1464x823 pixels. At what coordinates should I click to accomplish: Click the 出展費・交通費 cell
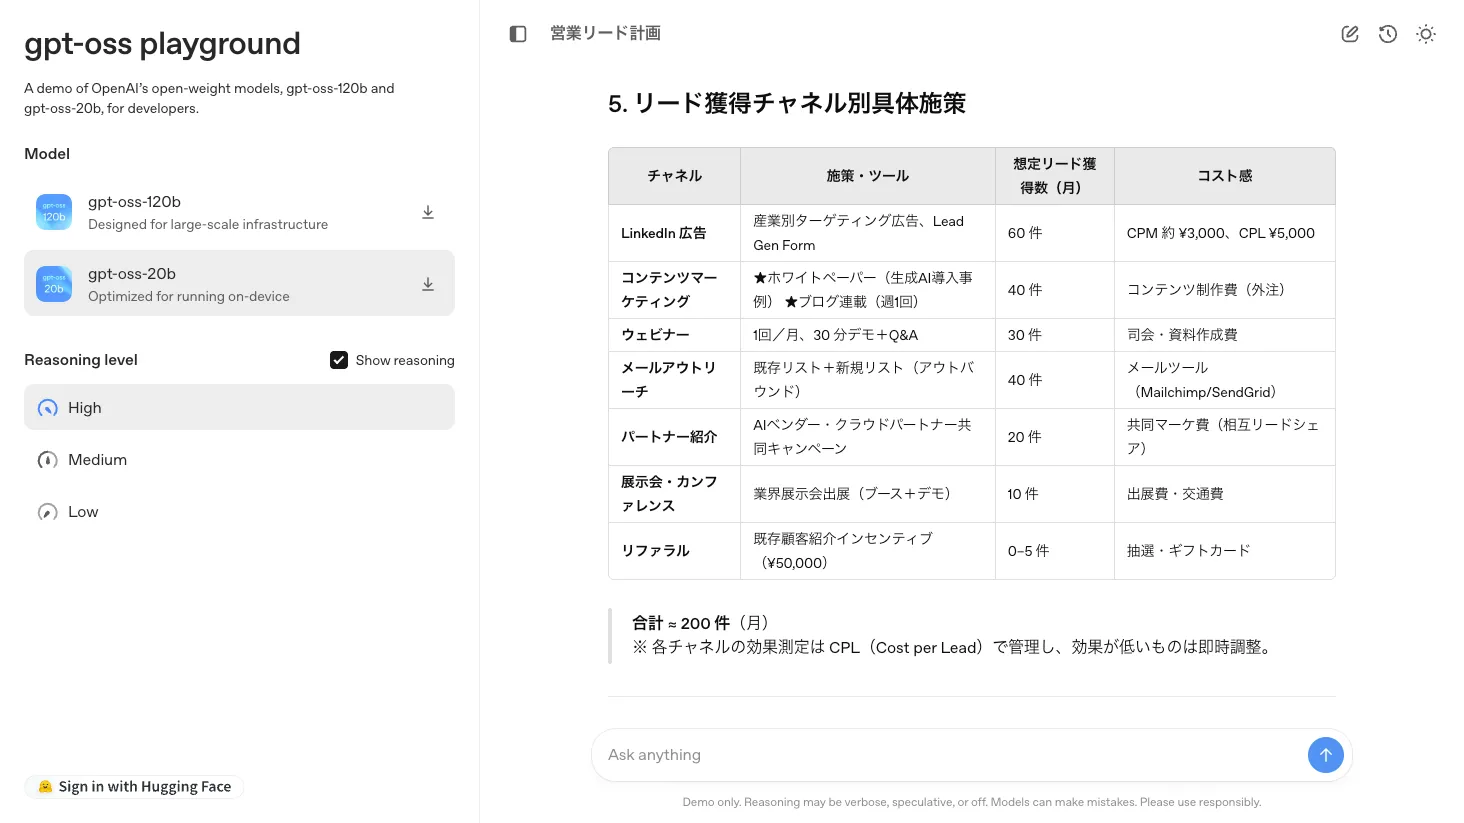[x=1225, y=494]
